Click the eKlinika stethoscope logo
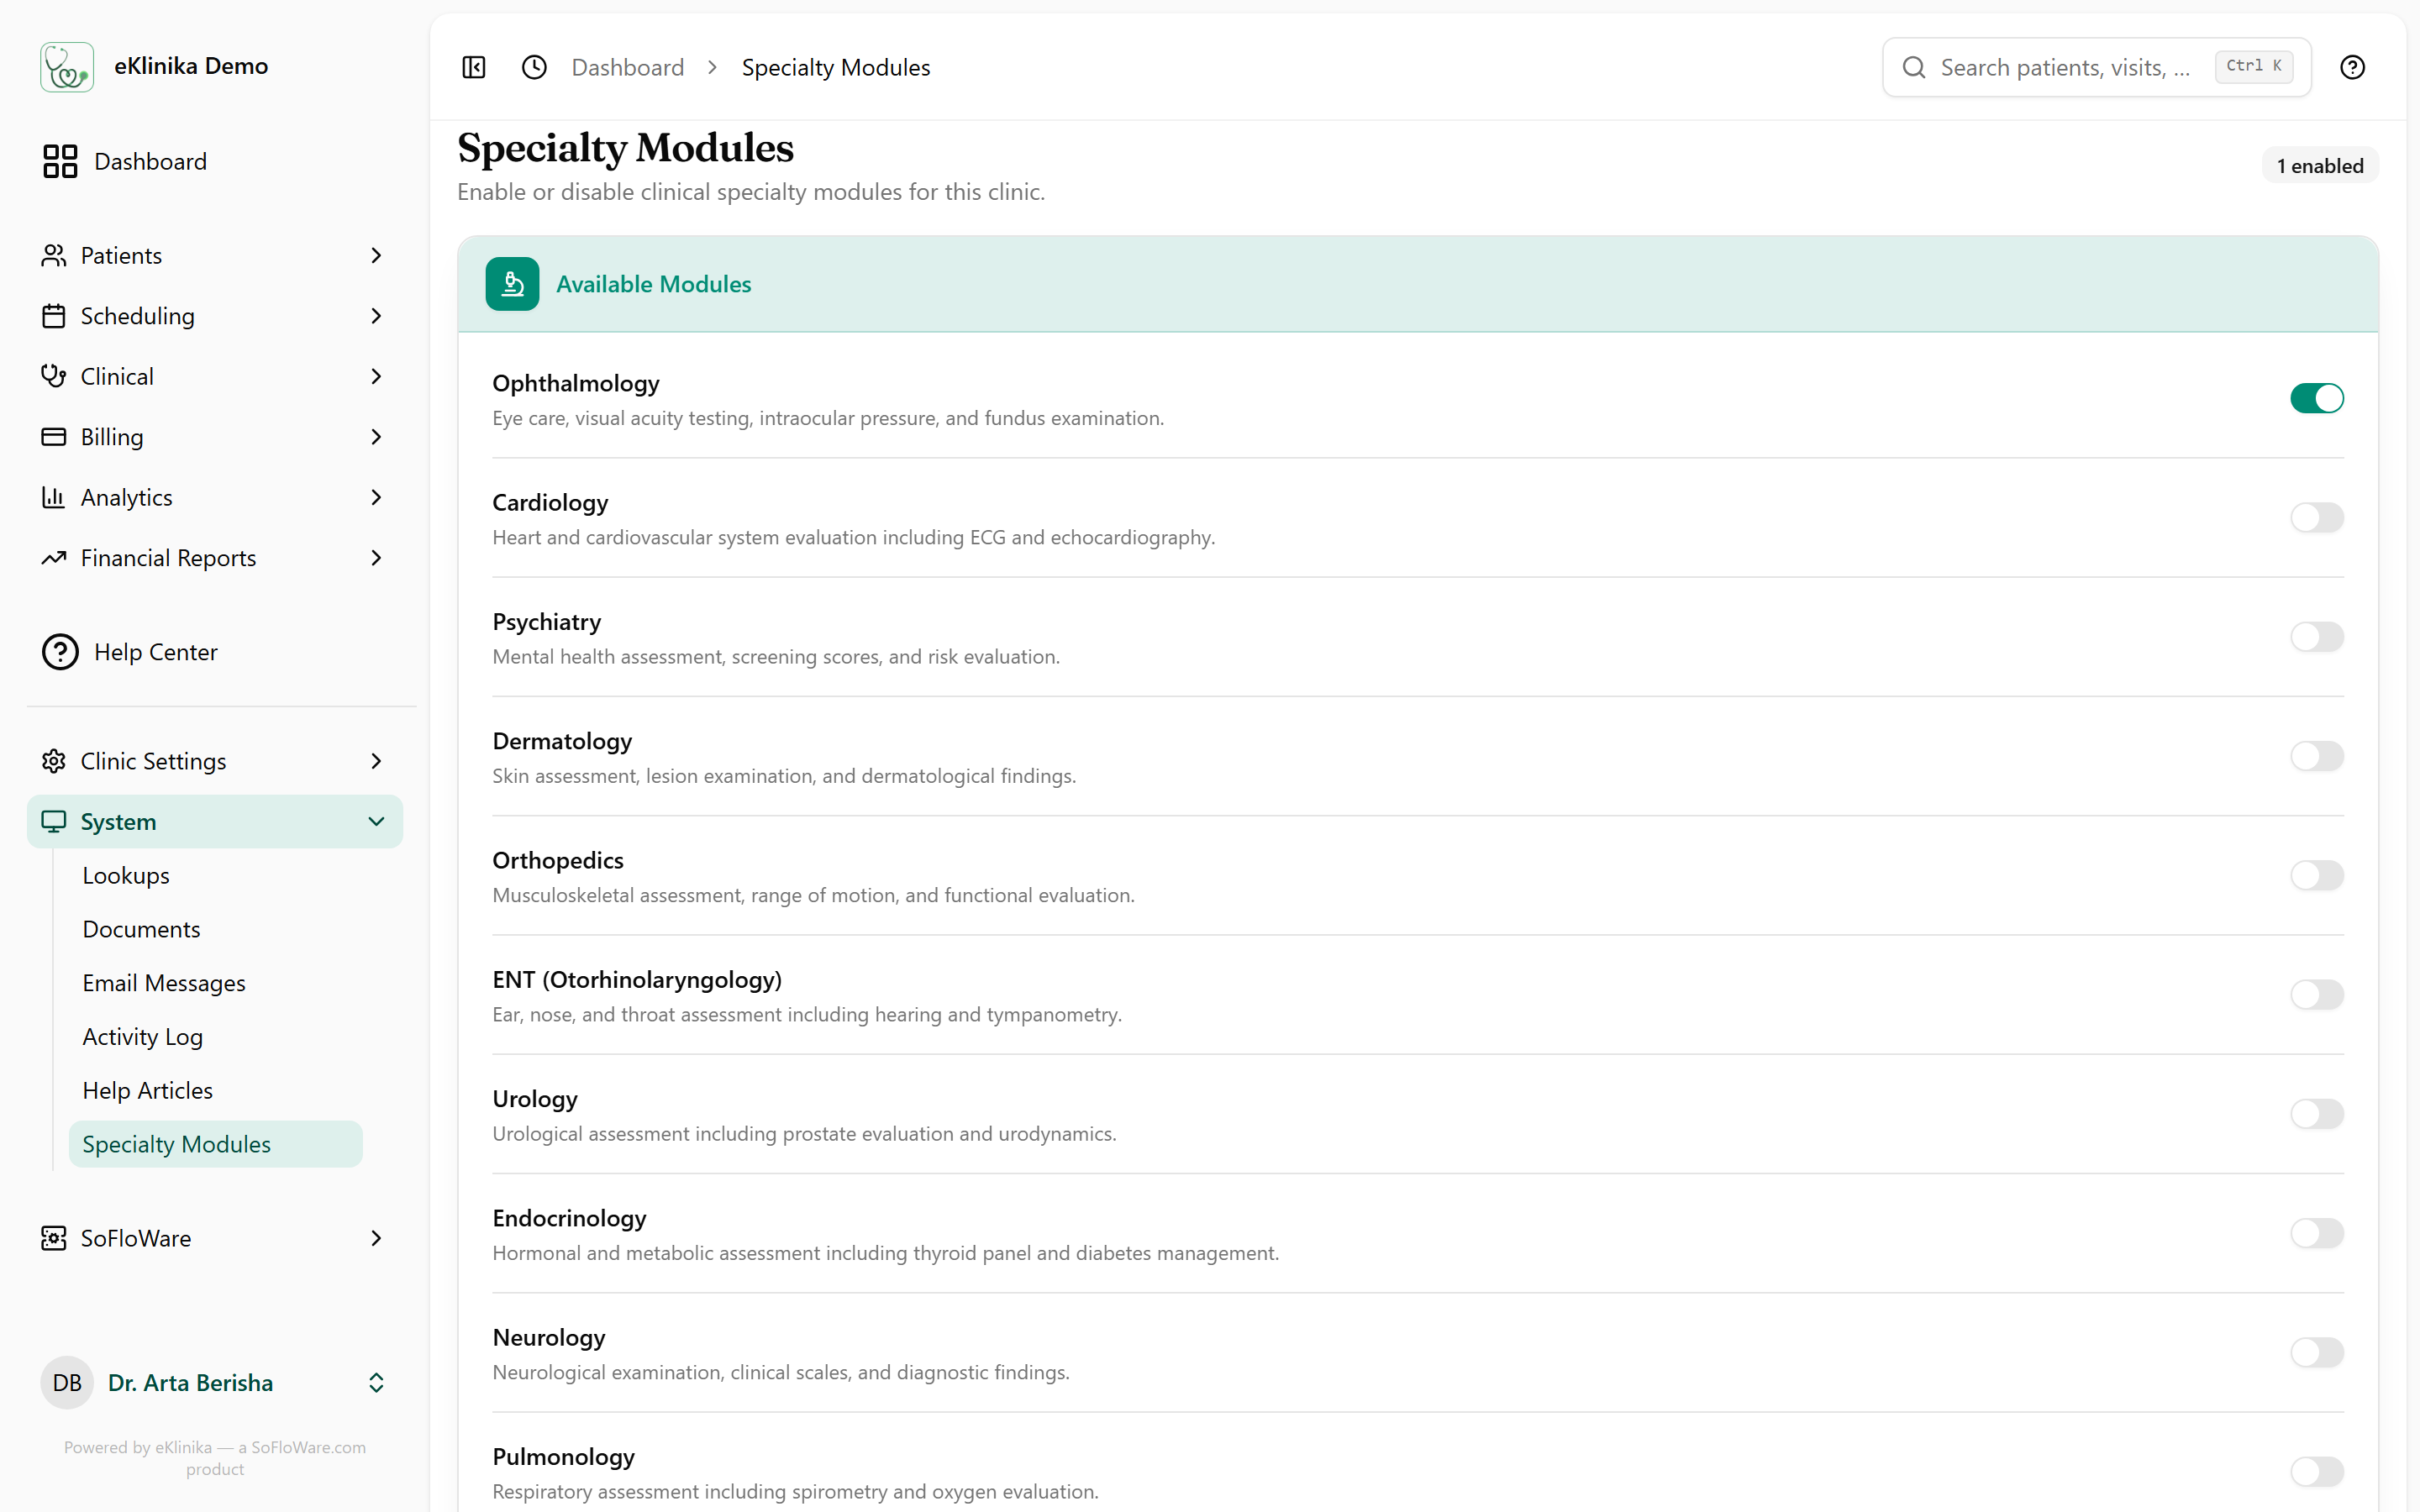This screenshot has width=2420, height=1512. (x=67, y=66)
